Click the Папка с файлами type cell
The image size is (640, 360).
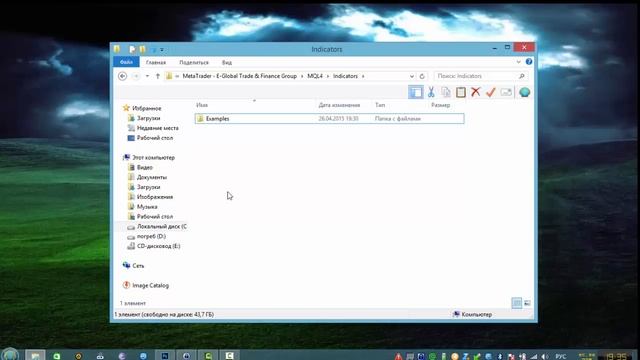(x=398, y=118)
